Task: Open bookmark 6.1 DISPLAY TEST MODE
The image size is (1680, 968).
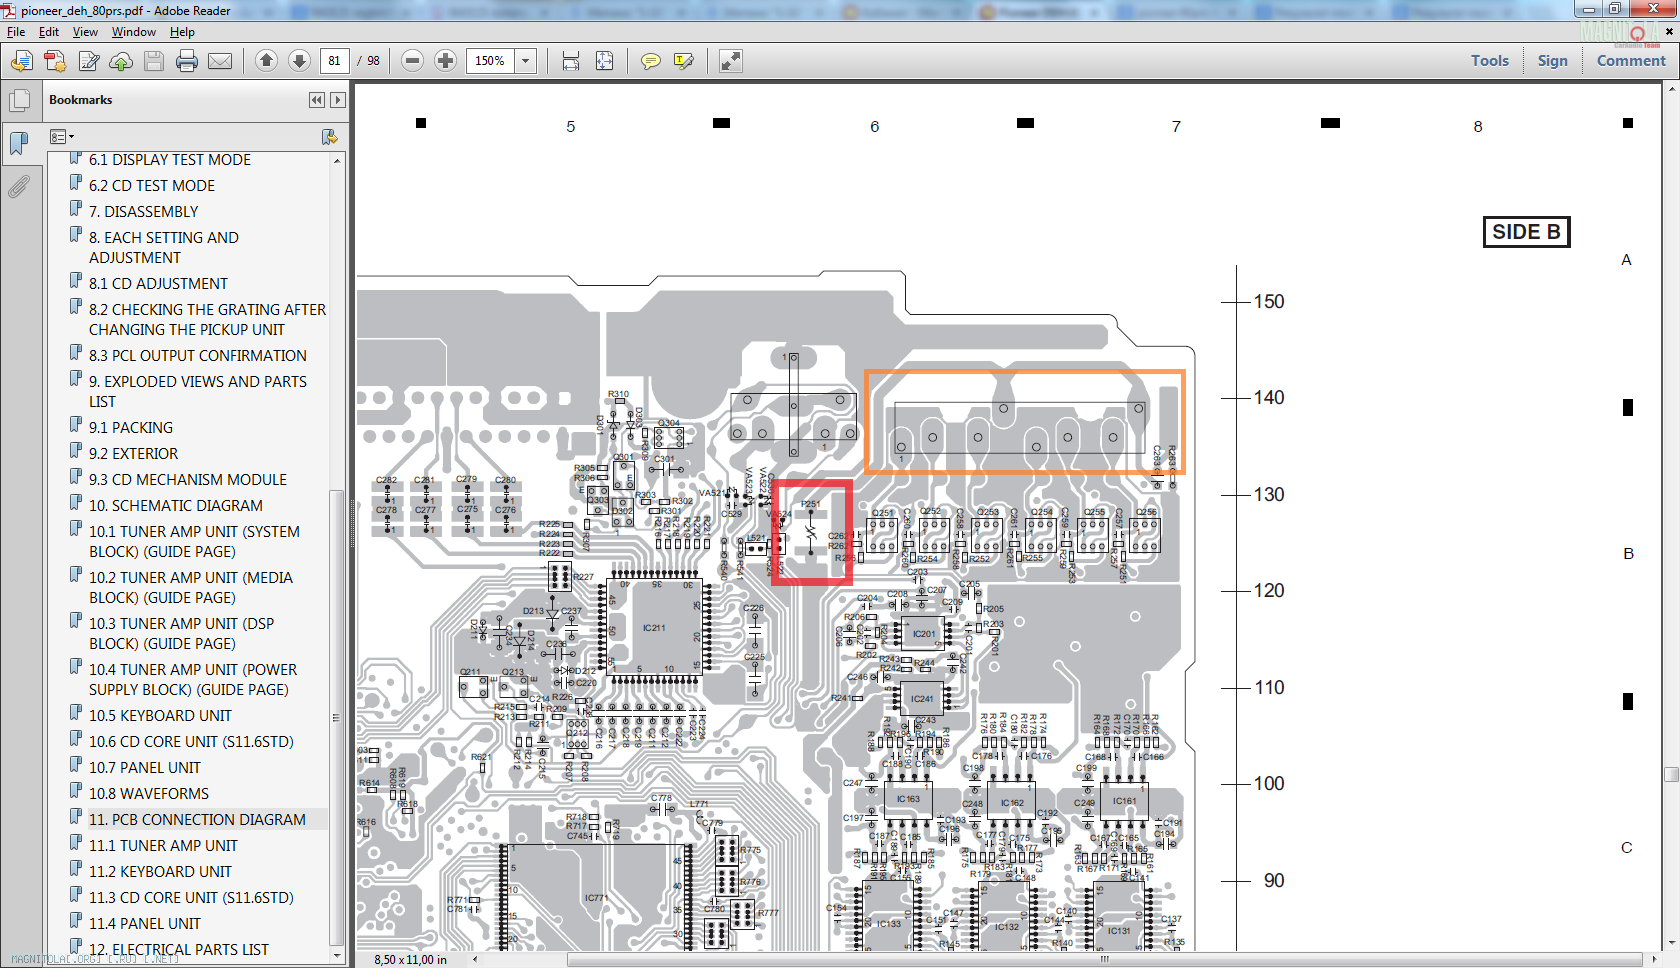Action: click(x=170, y=160)
